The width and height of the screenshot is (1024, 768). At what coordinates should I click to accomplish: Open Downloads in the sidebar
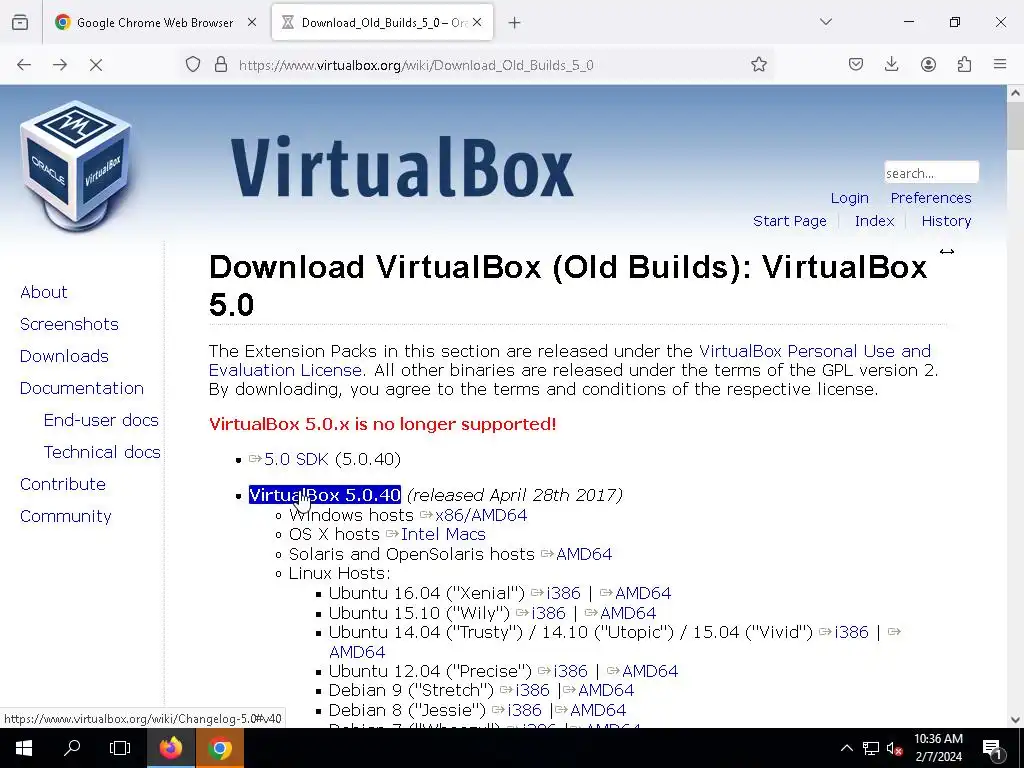tap(64, 356)
